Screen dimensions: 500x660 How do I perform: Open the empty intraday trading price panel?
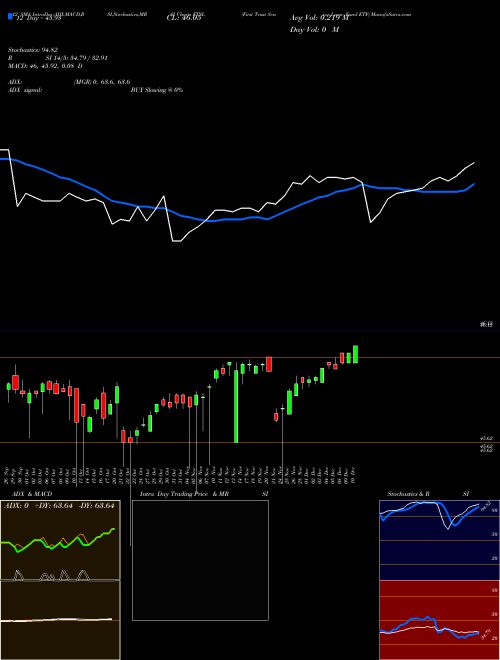[x=200, y=560]
